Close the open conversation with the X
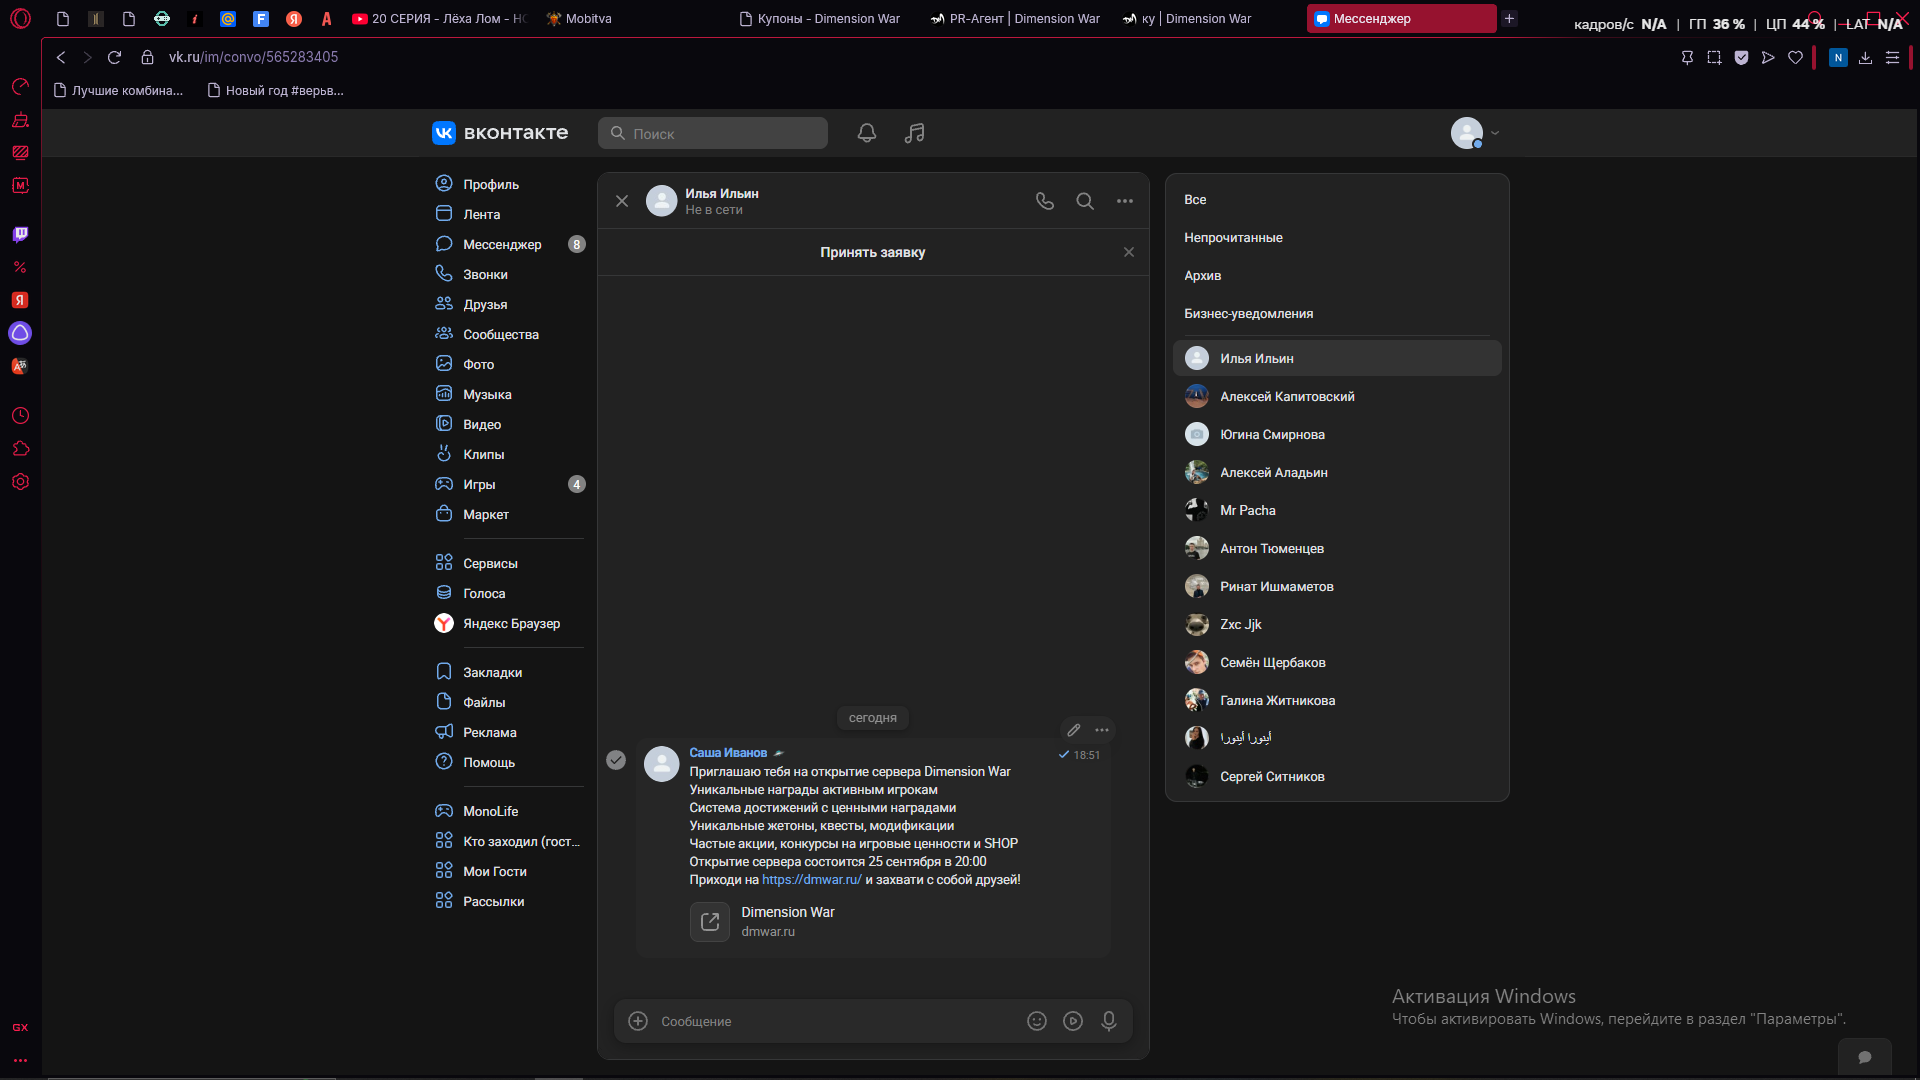 click(x=622, y=201)
